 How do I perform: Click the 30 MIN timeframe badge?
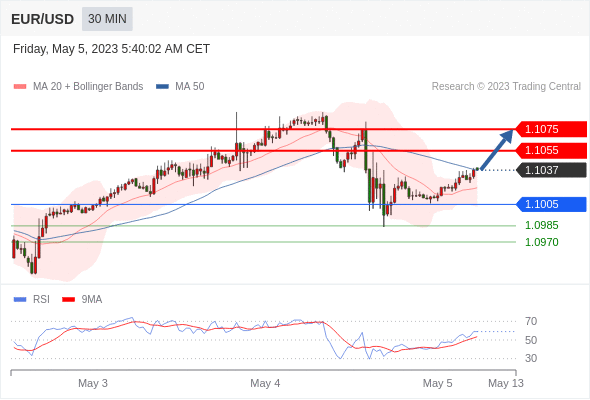click(x=107, y=19)
